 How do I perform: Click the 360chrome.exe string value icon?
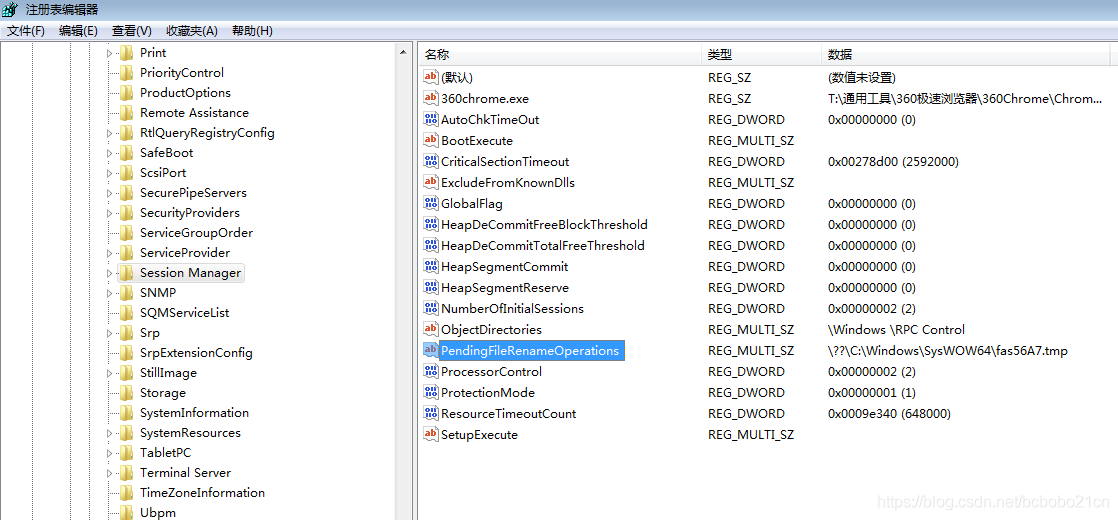click(431, 98)
